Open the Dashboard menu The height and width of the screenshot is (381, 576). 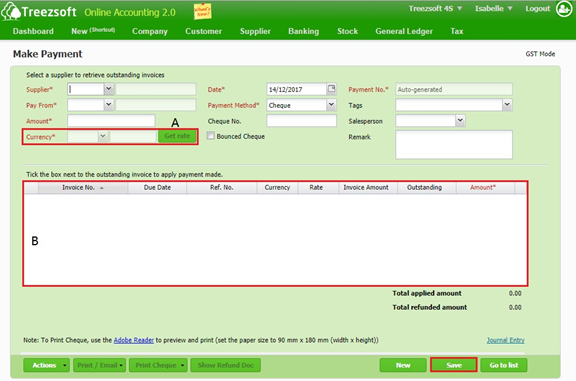pos(33,31)
